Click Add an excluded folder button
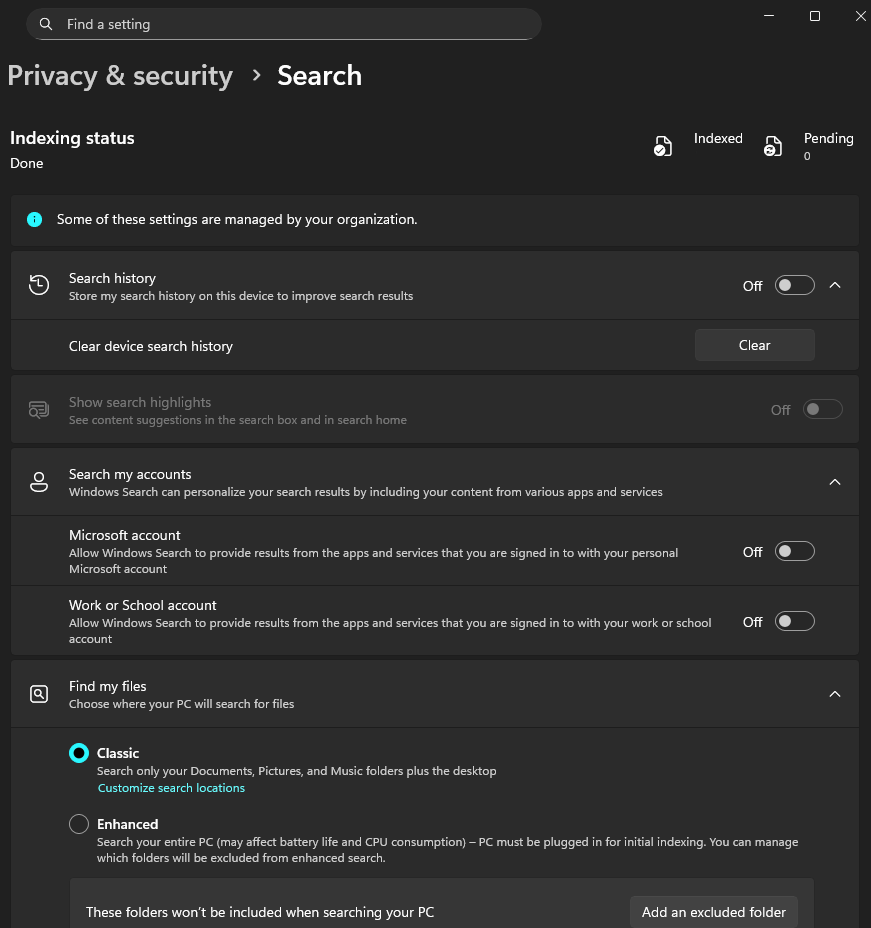871x928 pixels. coord(714,912)
